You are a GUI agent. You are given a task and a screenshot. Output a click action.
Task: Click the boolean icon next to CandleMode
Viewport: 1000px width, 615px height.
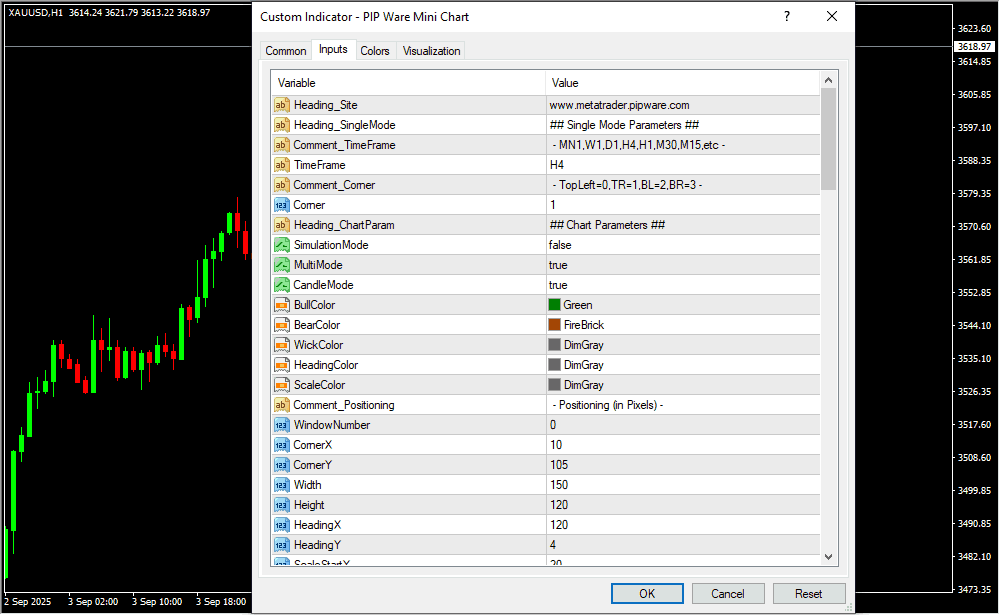pyautogui.click(x=281, y=285)
